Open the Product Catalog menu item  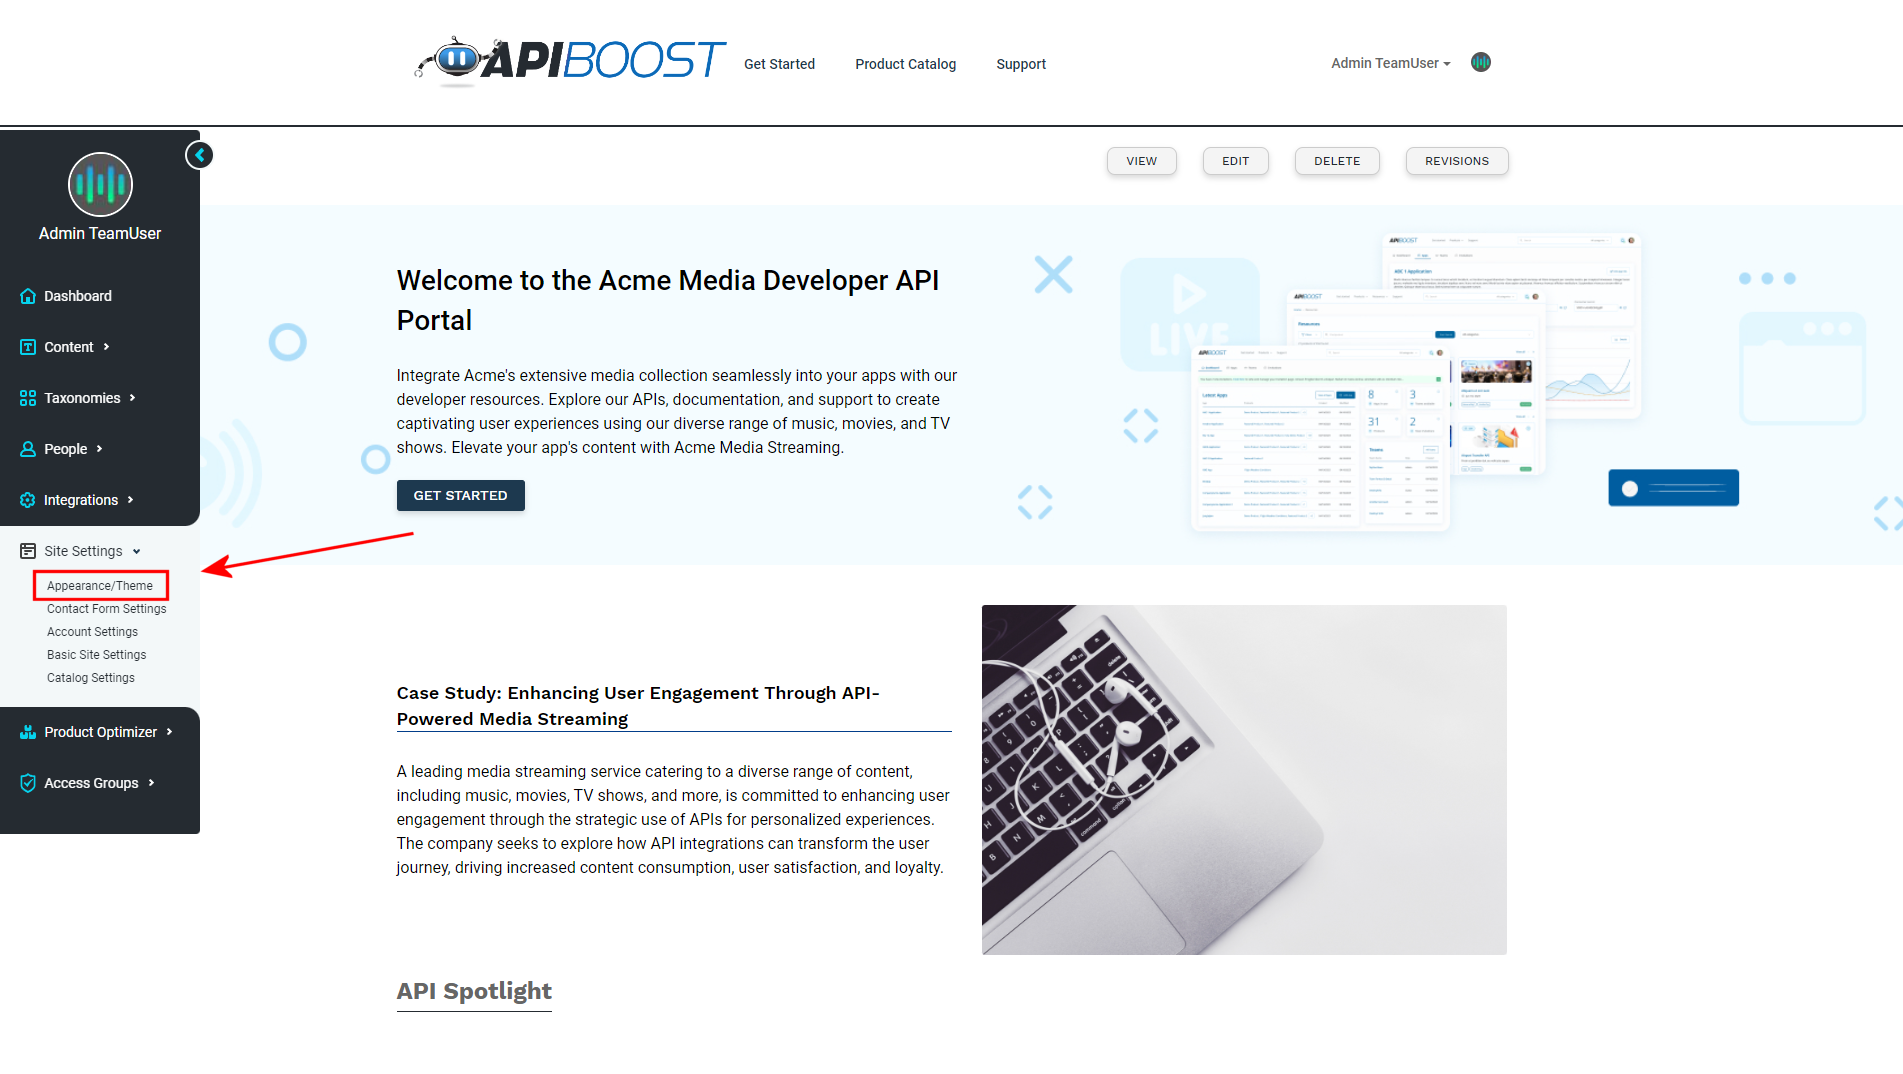point(905,64)
